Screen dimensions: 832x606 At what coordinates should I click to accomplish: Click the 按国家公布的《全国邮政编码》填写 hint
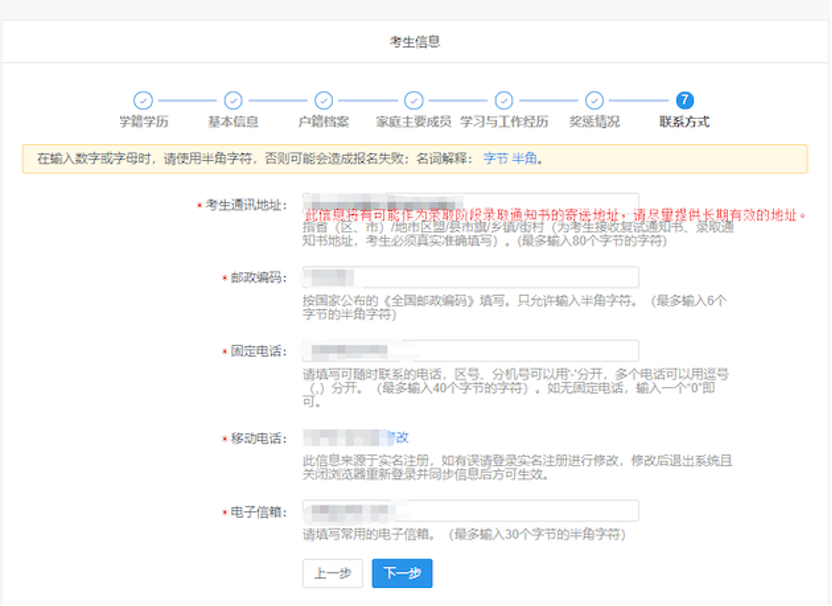tap(515, 308)
